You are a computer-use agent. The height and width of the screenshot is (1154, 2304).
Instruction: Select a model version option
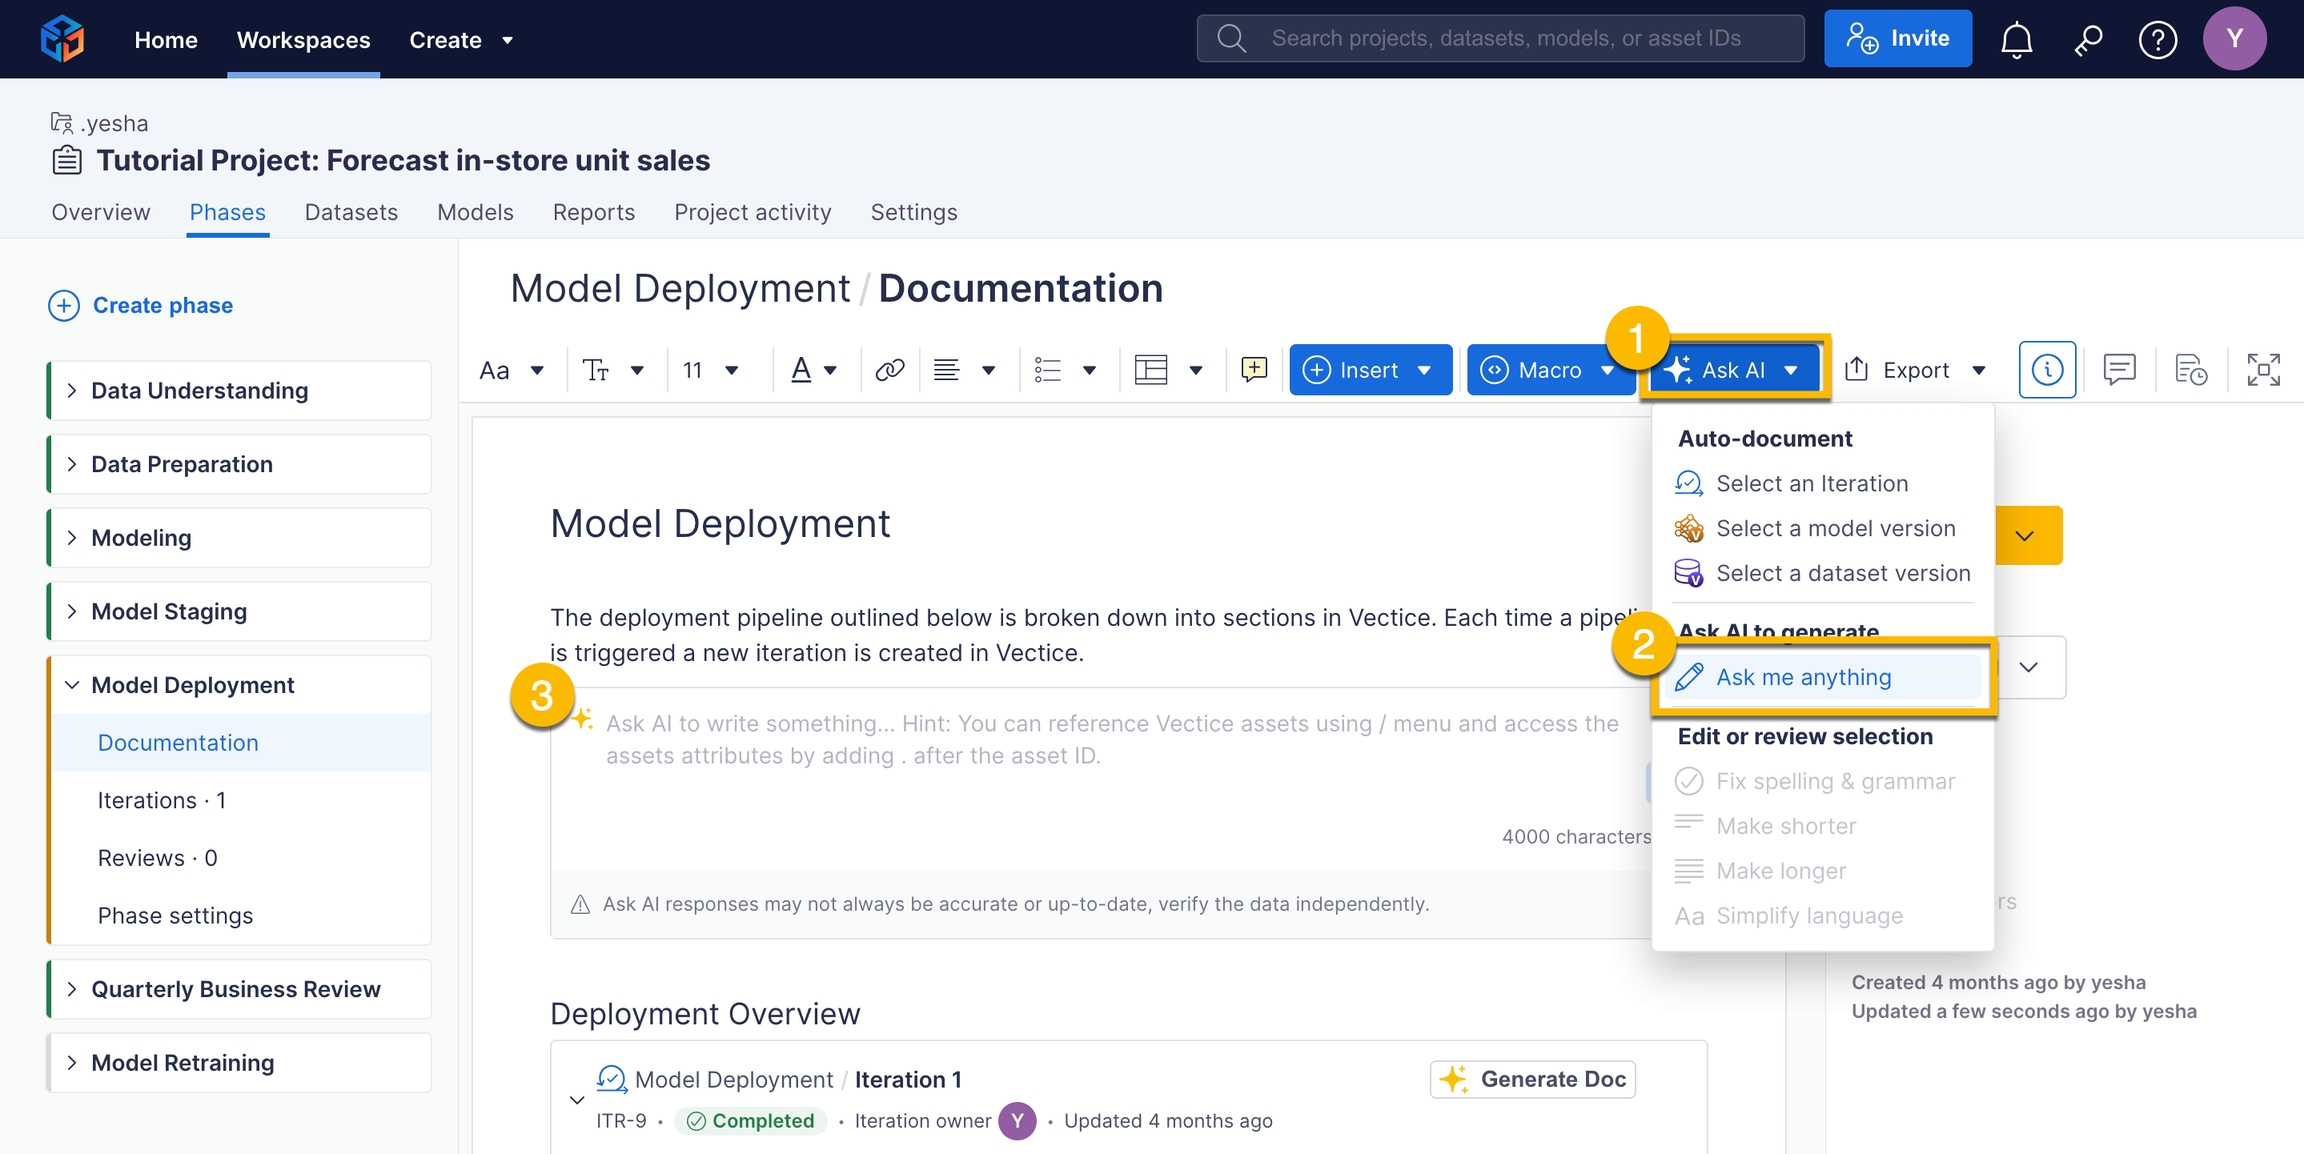(1835, 528)
